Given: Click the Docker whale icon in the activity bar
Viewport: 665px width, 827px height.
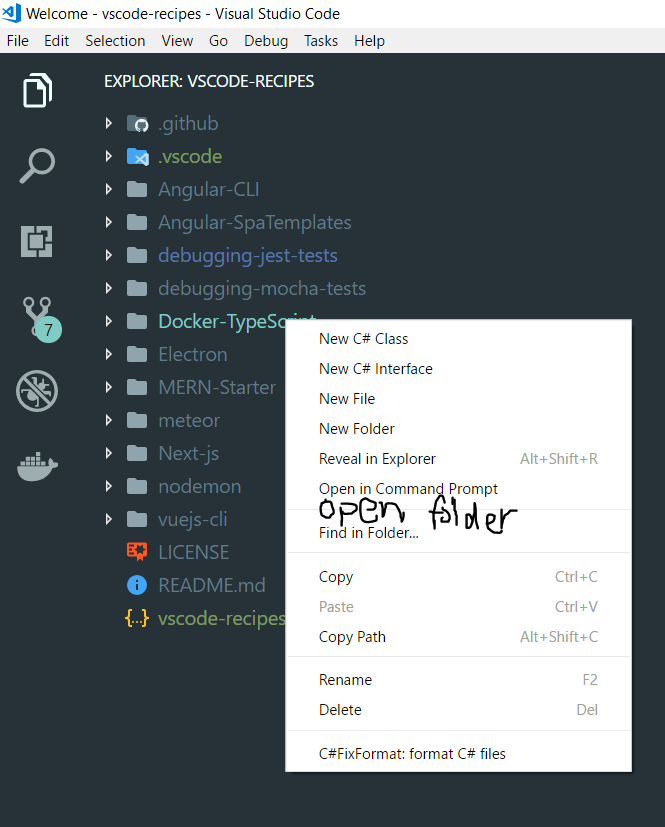Looking at the screenshot, I should coord(36,466).
